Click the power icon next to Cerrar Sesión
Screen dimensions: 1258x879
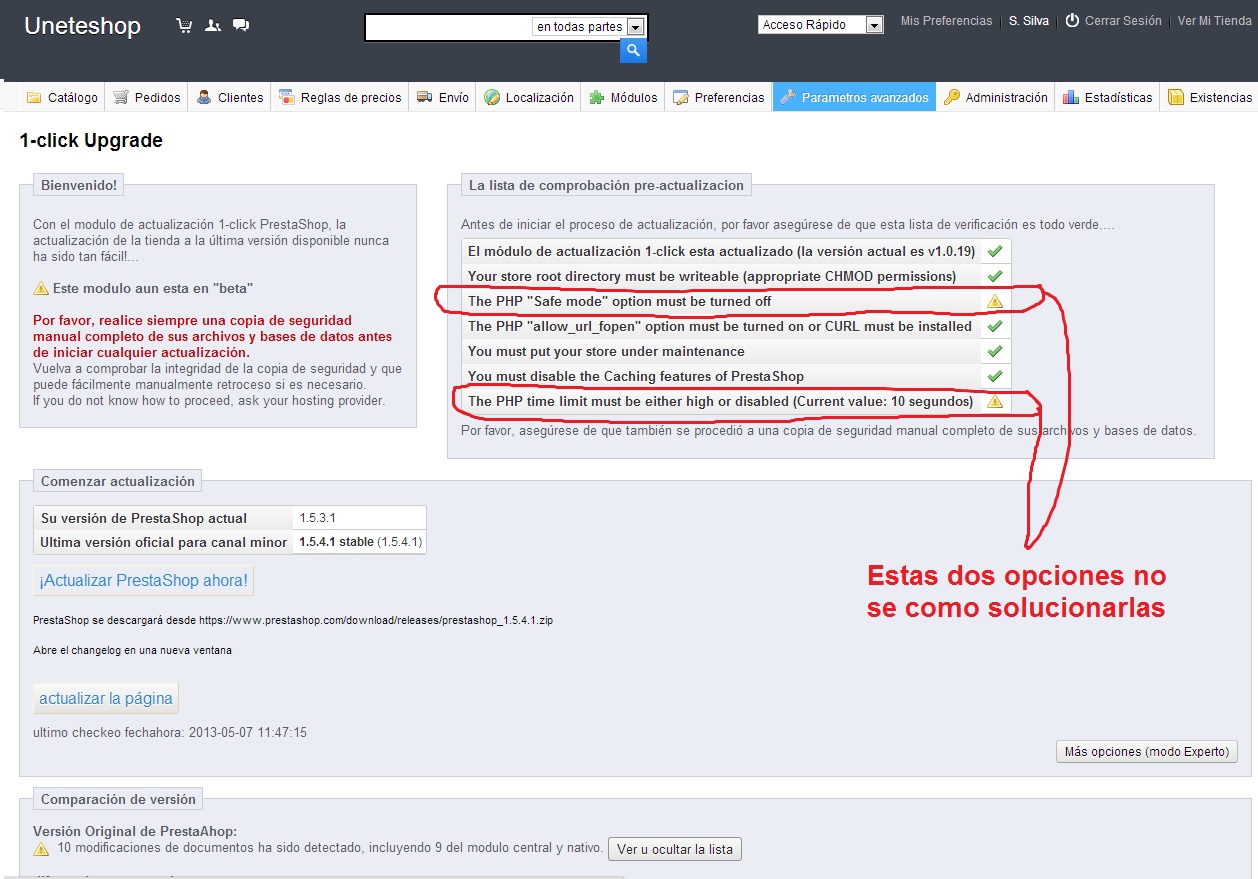tap(1072, 20)
